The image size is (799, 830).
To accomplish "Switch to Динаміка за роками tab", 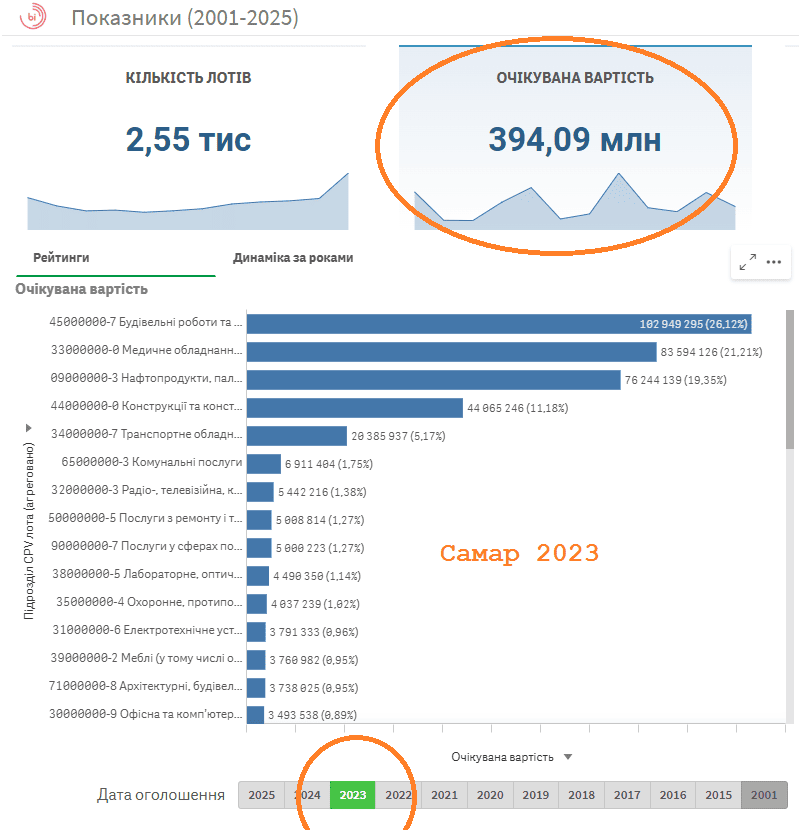I will (x=292, y=258).
